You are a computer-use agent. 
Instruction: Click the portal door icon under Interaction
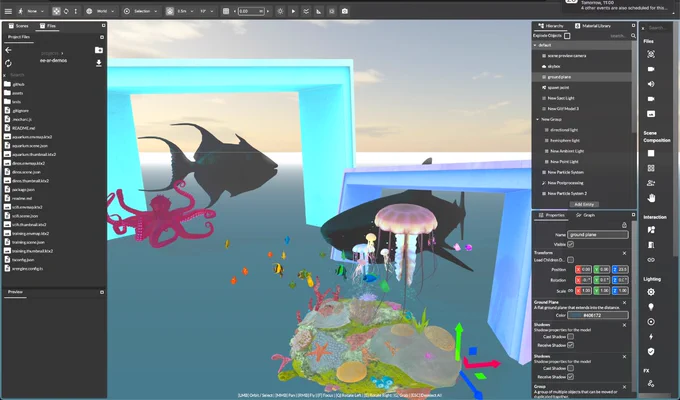(x=651, y=245)
